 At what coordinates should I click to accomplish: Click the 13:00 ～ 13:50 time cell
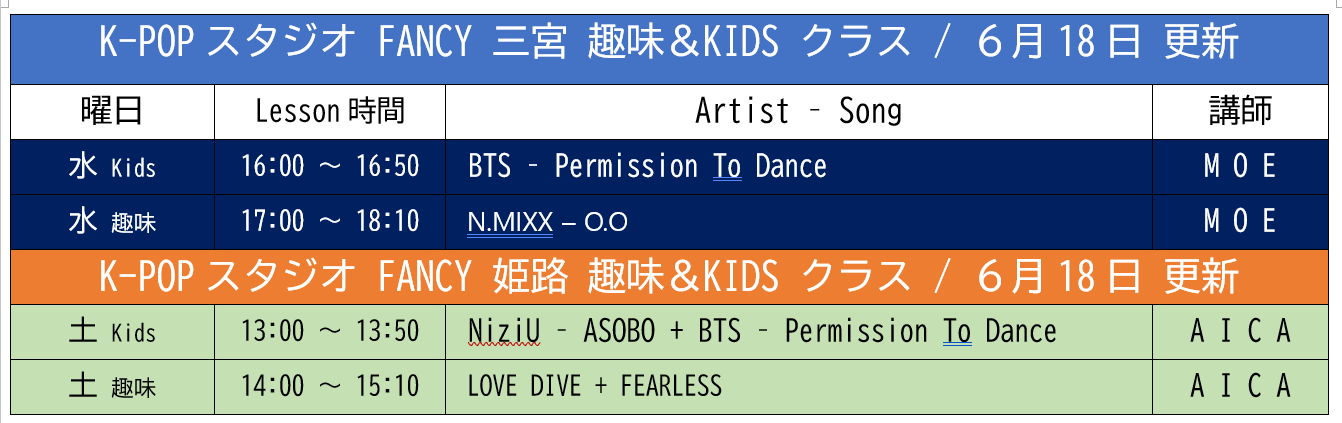point(330,332)
